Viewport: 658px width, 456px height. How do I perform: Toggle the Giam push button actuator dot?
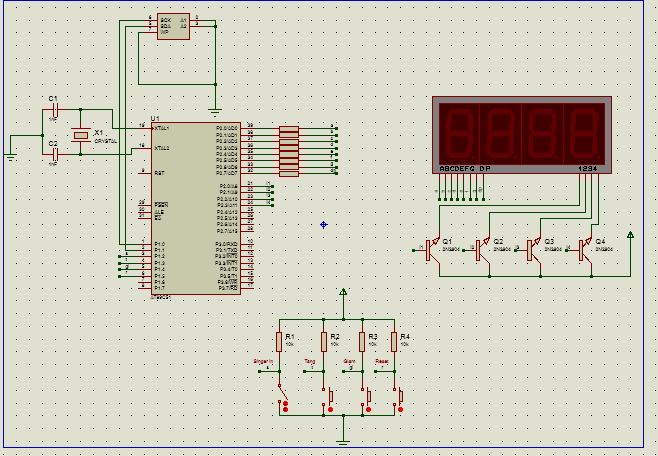(x=368, y=409)
